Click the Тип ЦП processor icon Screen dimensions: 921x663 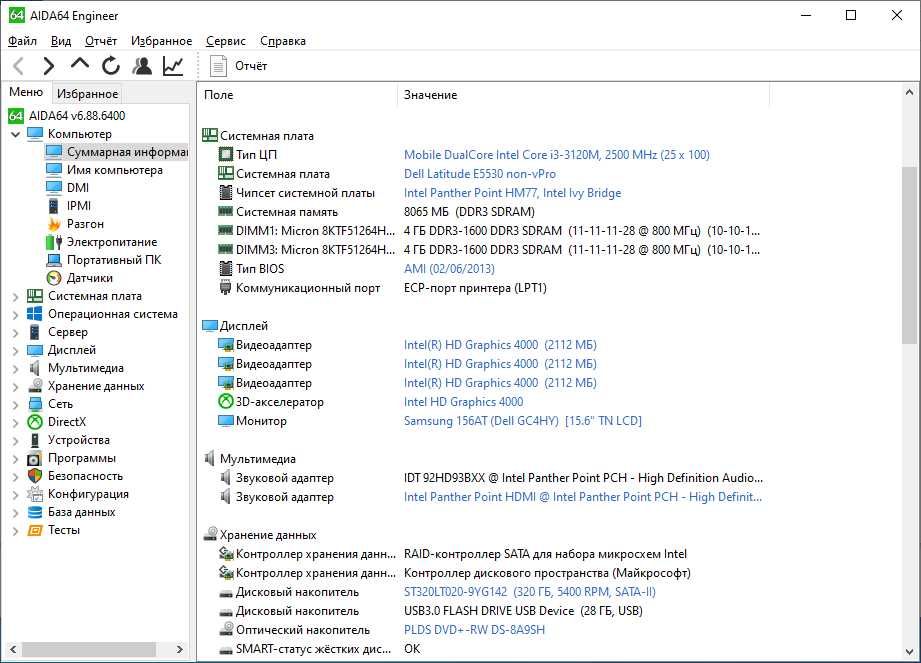tap(226, 154)
